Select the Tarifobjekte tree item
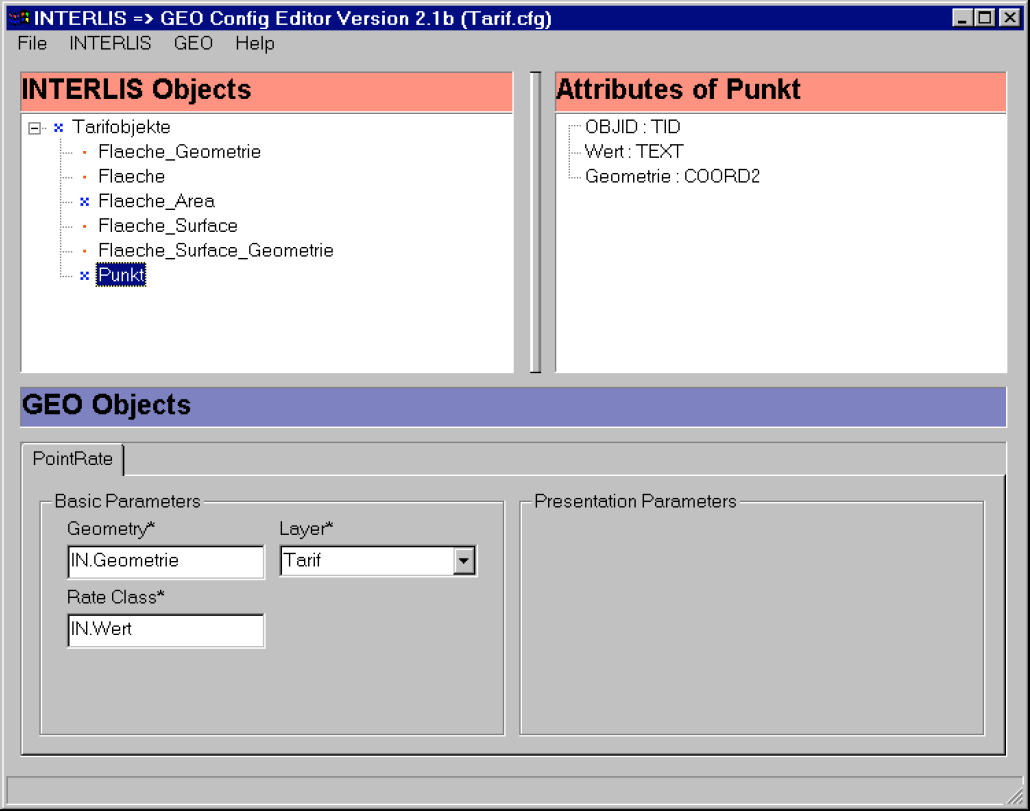Image resolution: width=1030 pixels, height=811 pixels. pos(121,127)
